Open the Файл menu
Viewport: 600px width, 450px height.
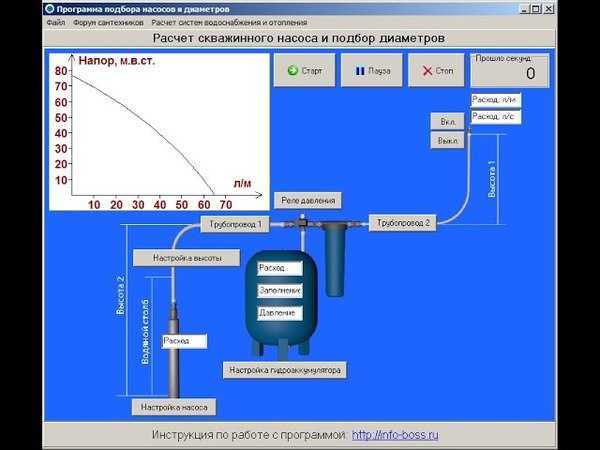click(56, 23)
